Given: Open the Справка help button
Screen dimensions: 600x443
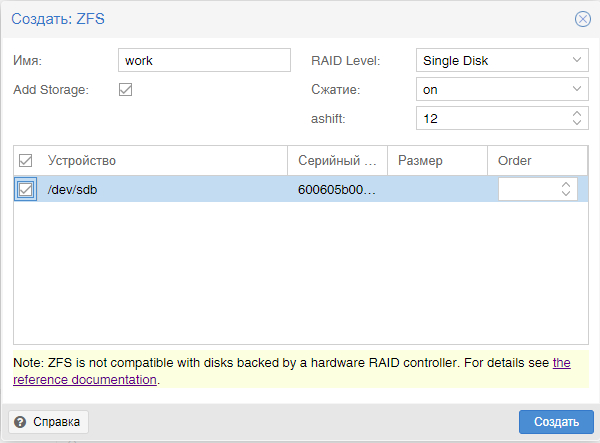Looking at the screenshot, I should click(x=49, y=422).
